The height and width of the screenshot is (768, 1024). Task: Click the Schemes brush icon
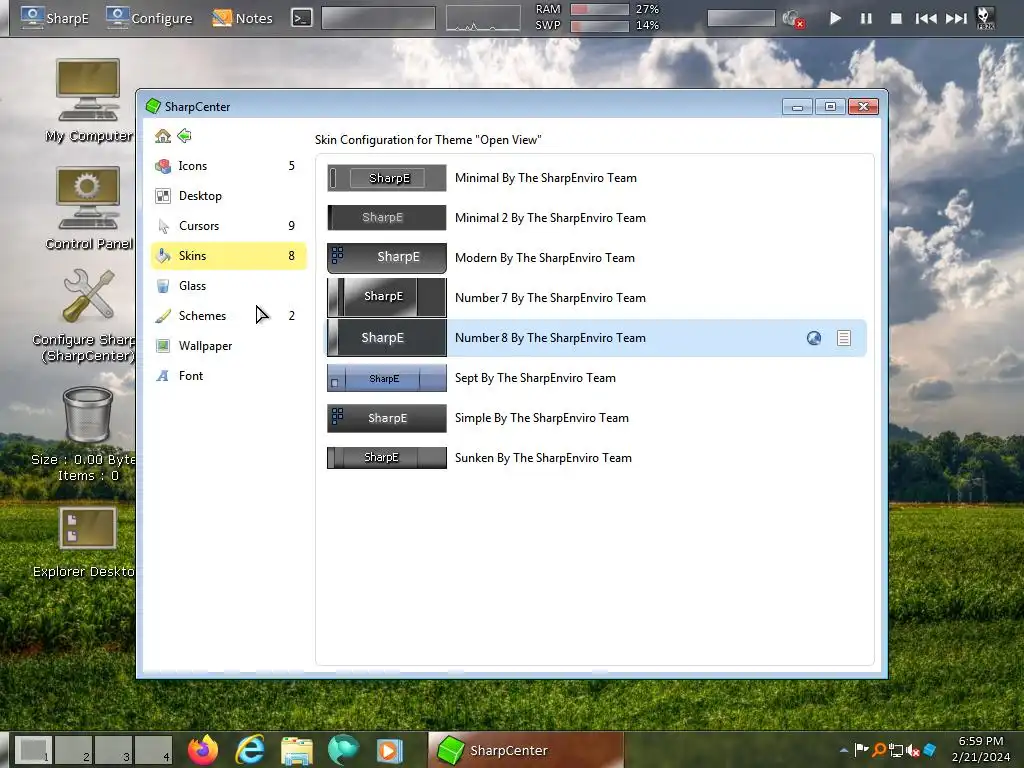[163, 316]
